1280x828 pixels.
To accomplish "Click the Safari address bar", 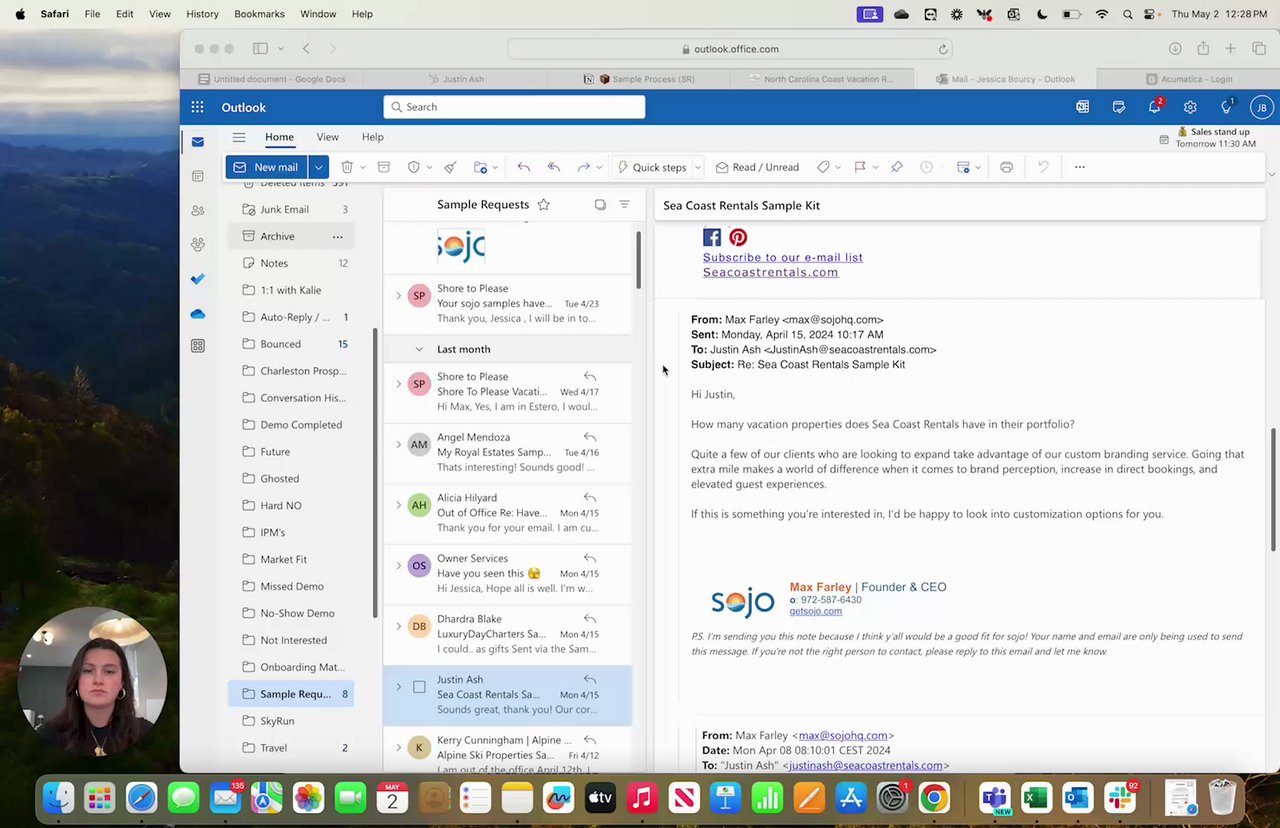I will point(730,49).
